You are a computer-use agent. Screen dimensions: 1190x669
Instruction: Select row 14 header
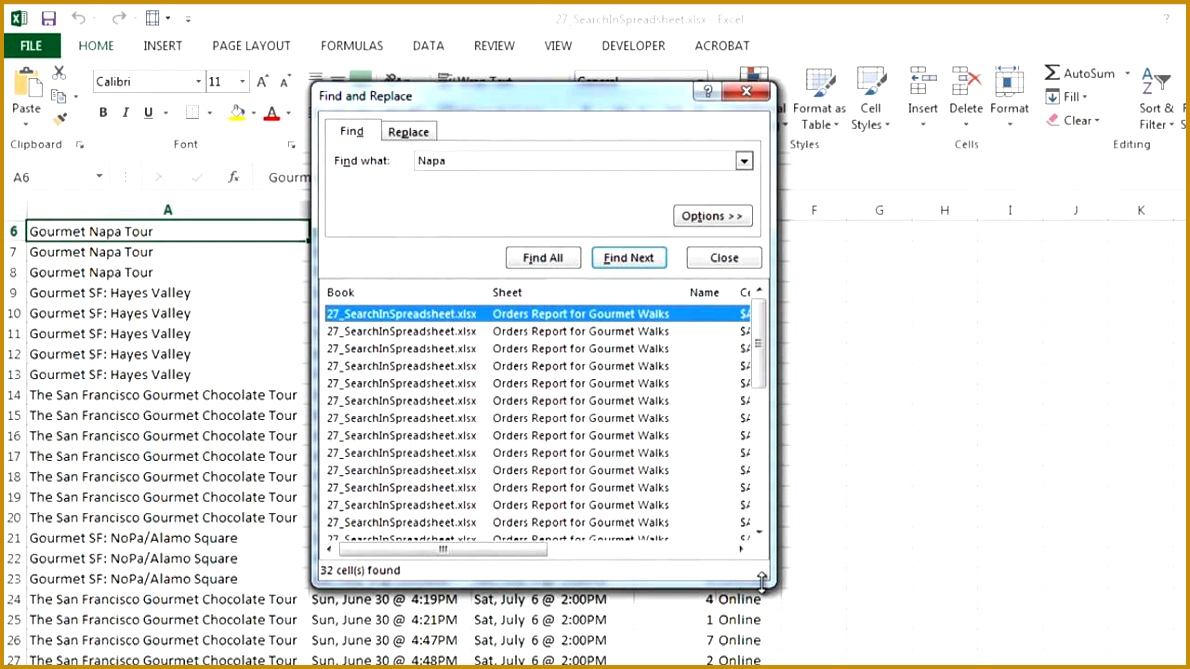[x=14, y=395]
